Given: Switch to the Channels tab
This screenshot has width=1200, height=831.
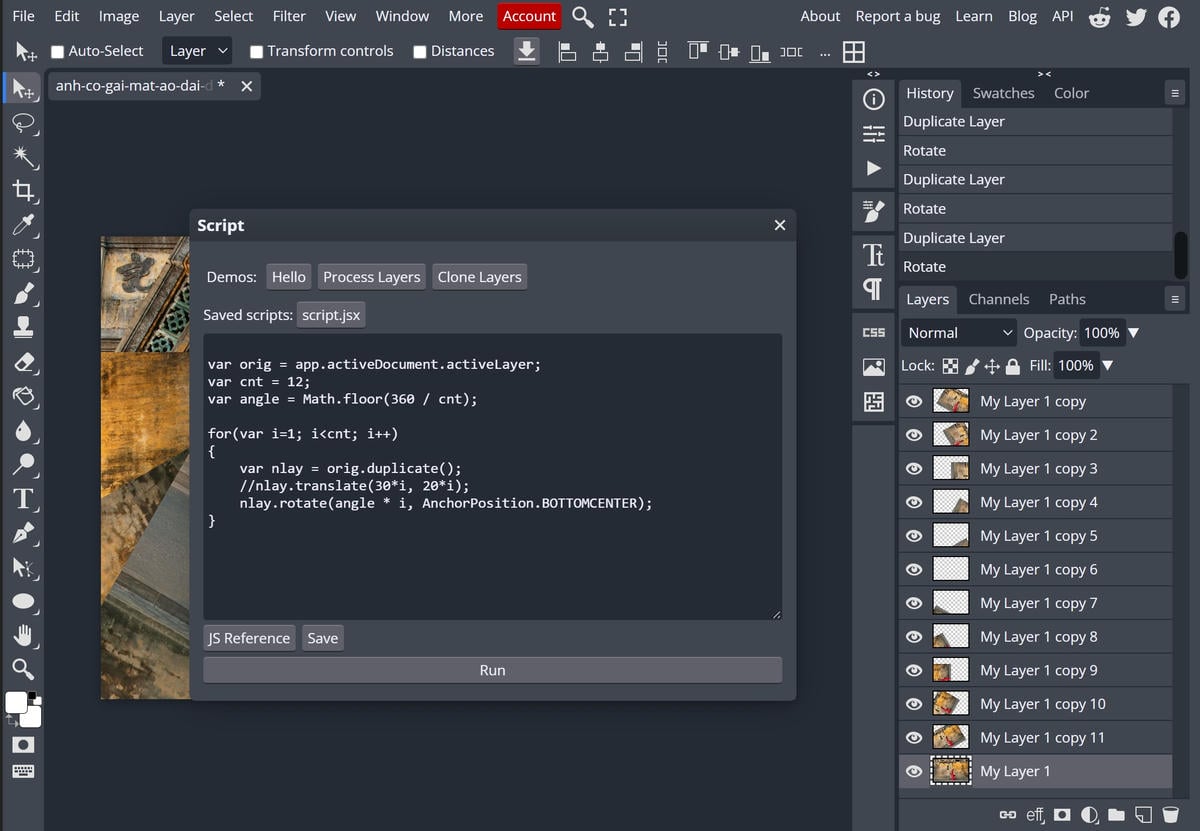Looking at the screenshot, I should click(x=998, y=299).
